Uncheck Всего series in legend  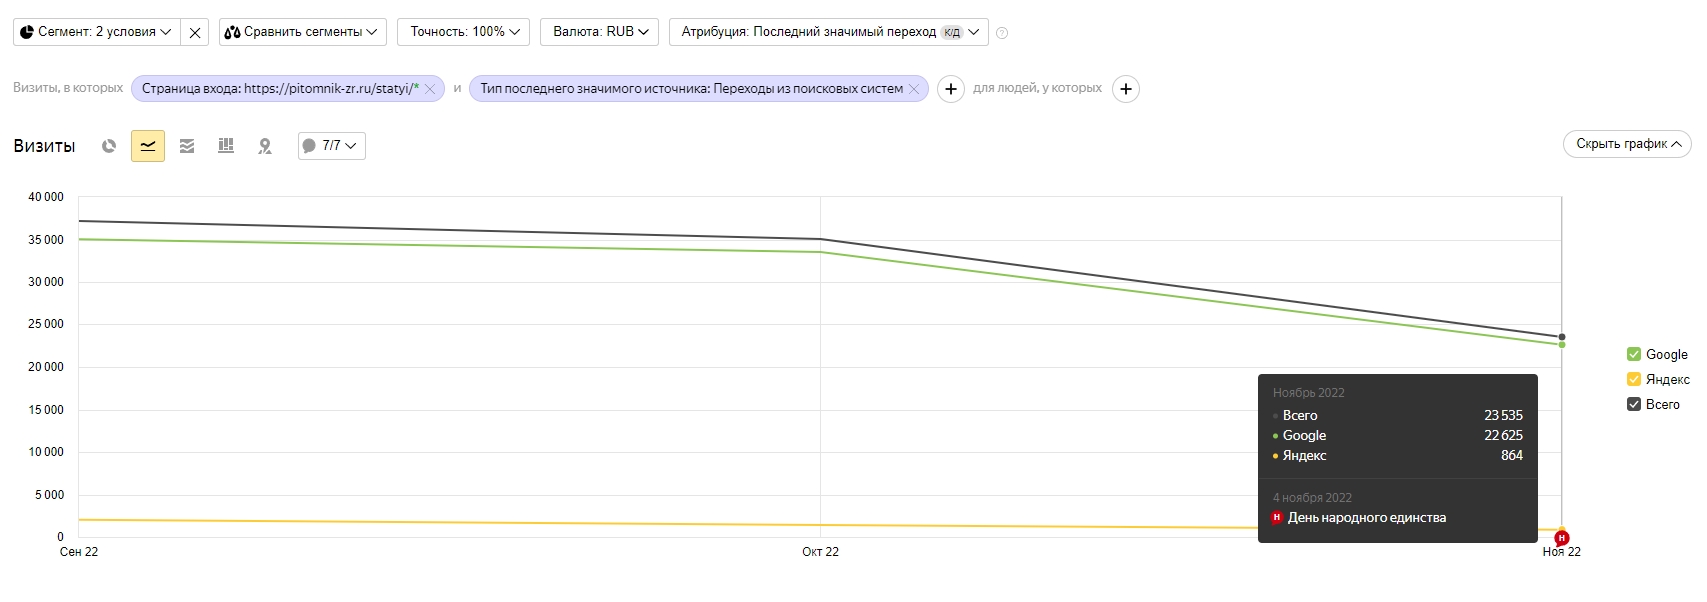(x=1634, y=404)
